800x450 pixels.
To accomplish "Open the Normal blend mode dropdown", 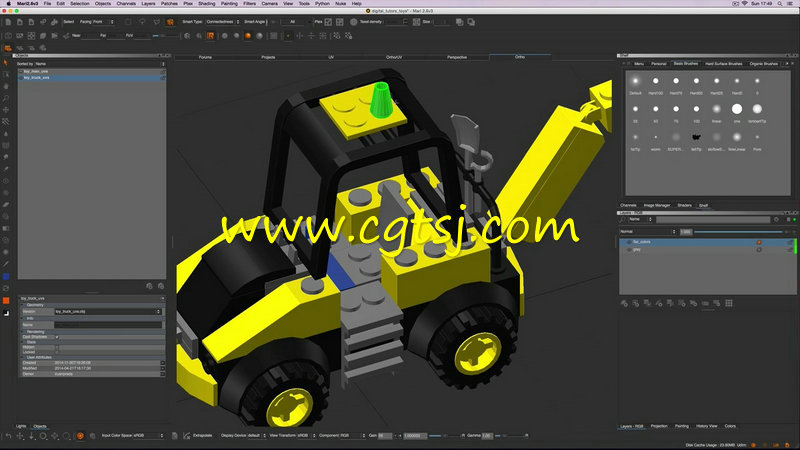I will click(x=647, y=232).
